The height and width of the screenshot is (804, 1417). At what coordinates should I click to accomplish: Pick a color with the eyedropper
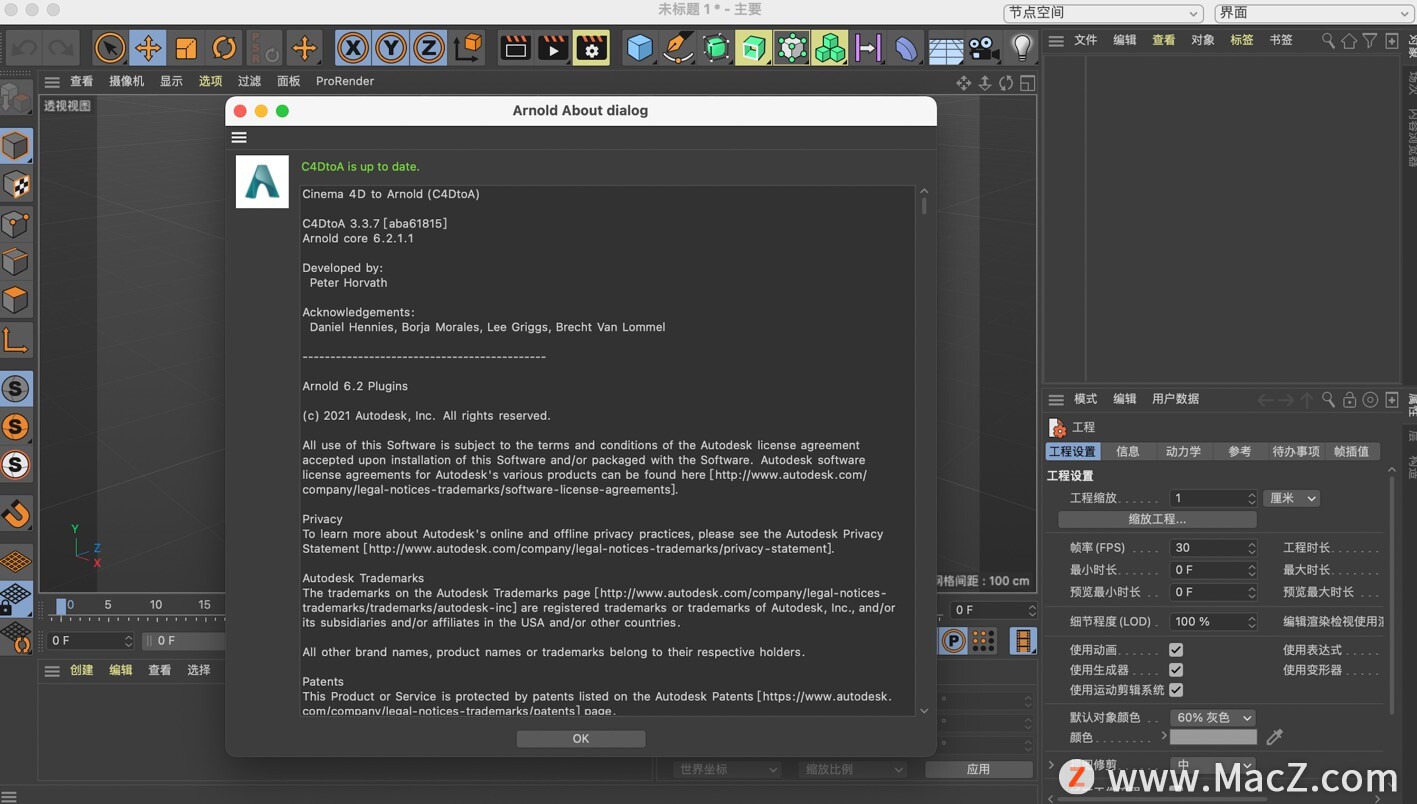[1274, 737]
